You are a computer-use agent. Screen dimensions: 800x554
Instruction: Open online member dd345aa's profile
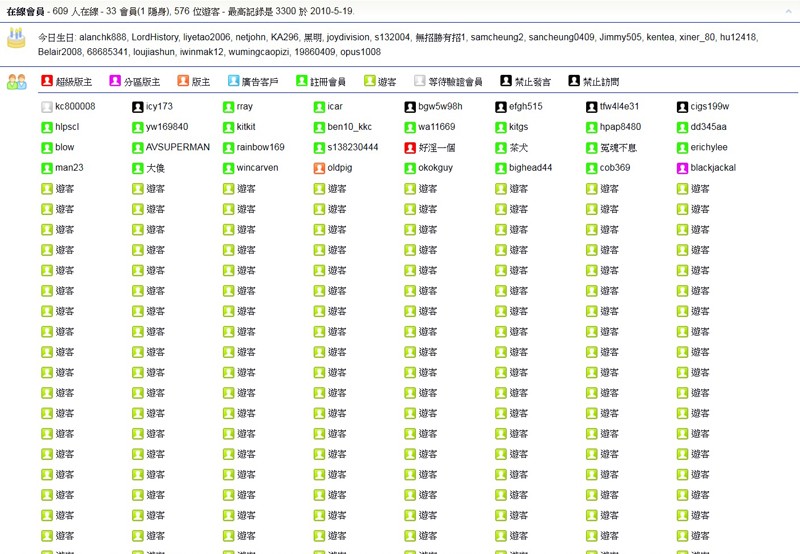(709, 127)
